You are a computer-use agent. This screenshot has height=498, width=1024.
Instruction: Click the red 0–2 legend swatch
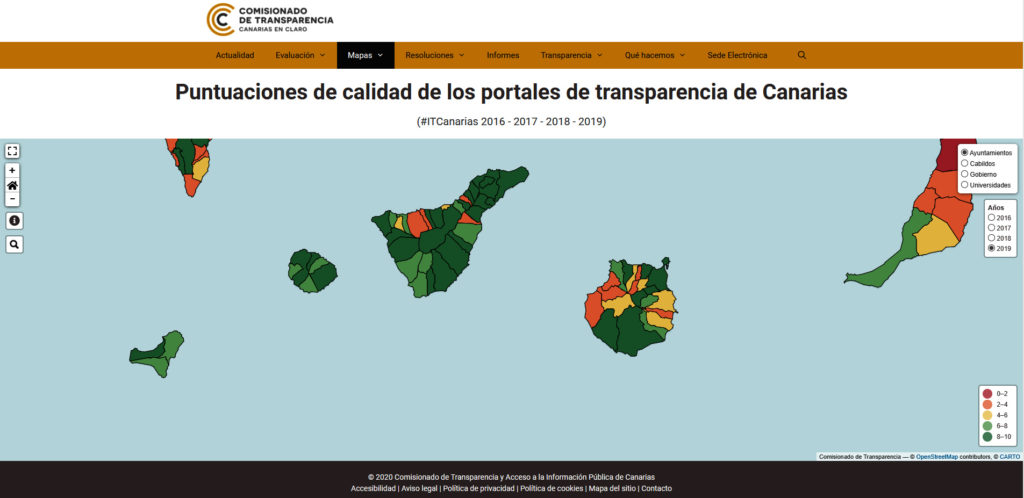pyautogui.click(x=987, y=393)
